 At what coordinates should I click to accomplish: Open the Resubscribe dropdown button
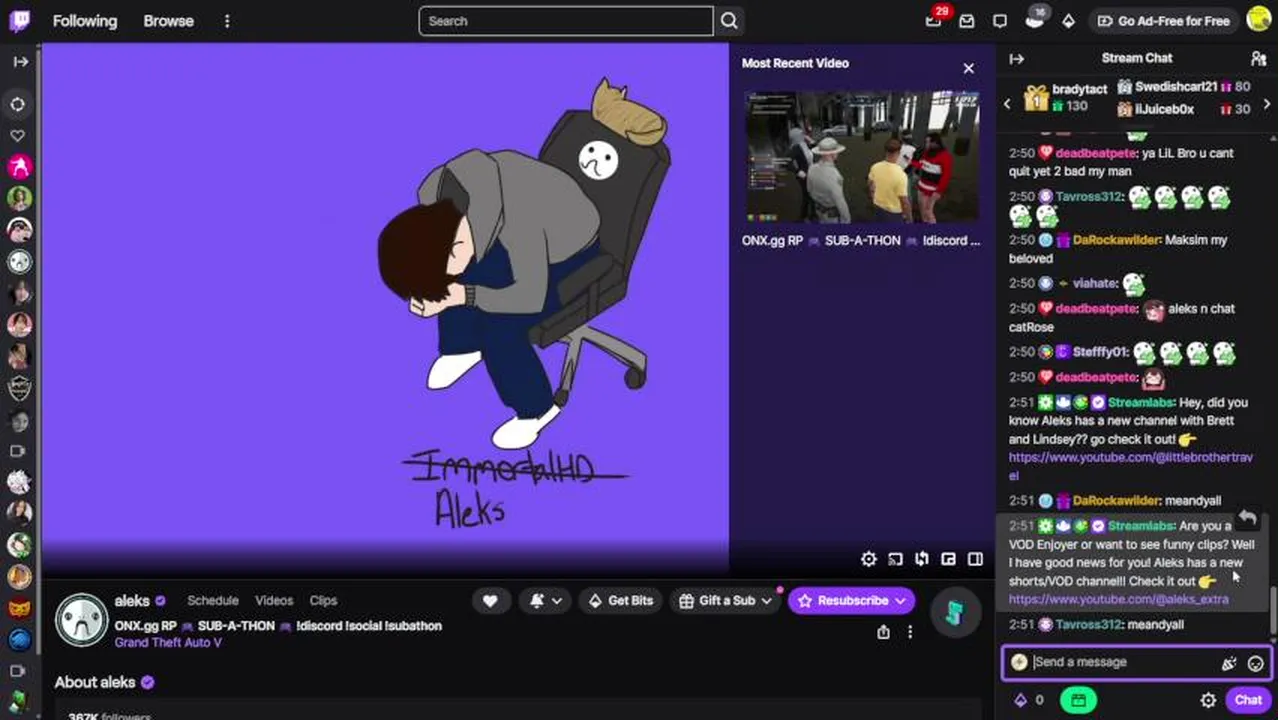click(852, 601)
